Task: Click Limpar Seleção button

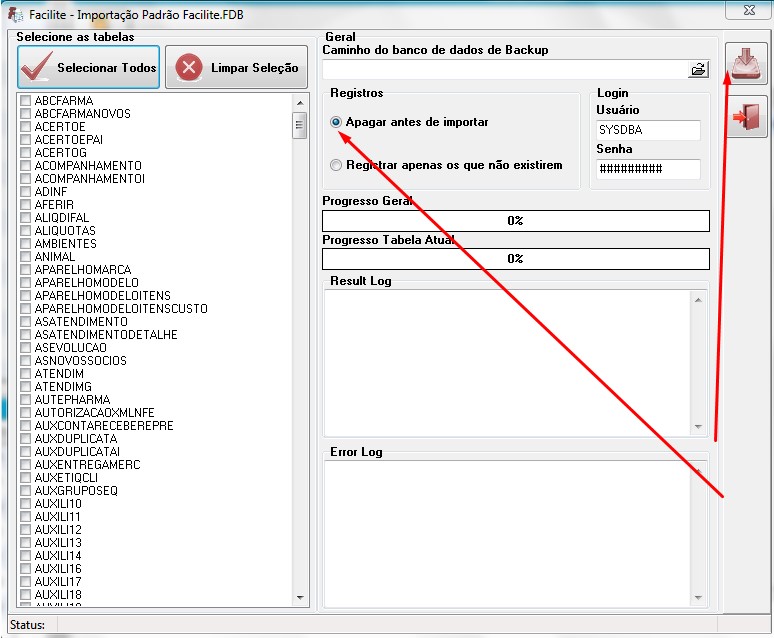Action: [236, 67]
